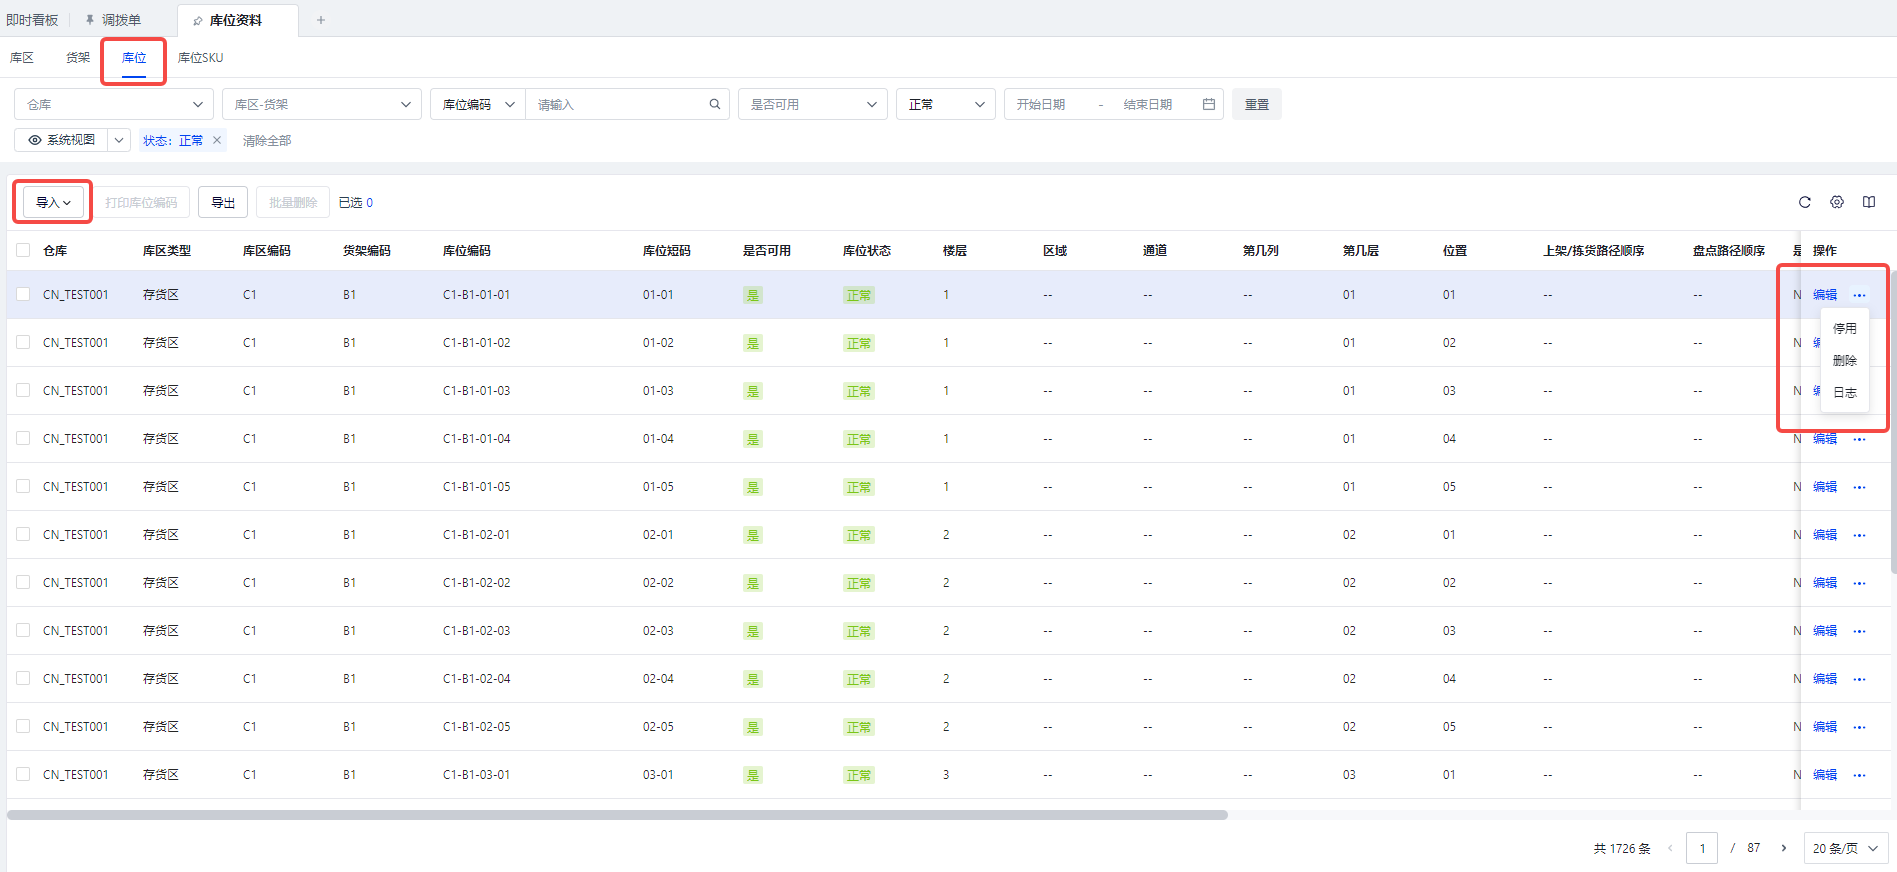
Task: Select checkbox for row C1-B1-02-05
Action: click(23, 726)
